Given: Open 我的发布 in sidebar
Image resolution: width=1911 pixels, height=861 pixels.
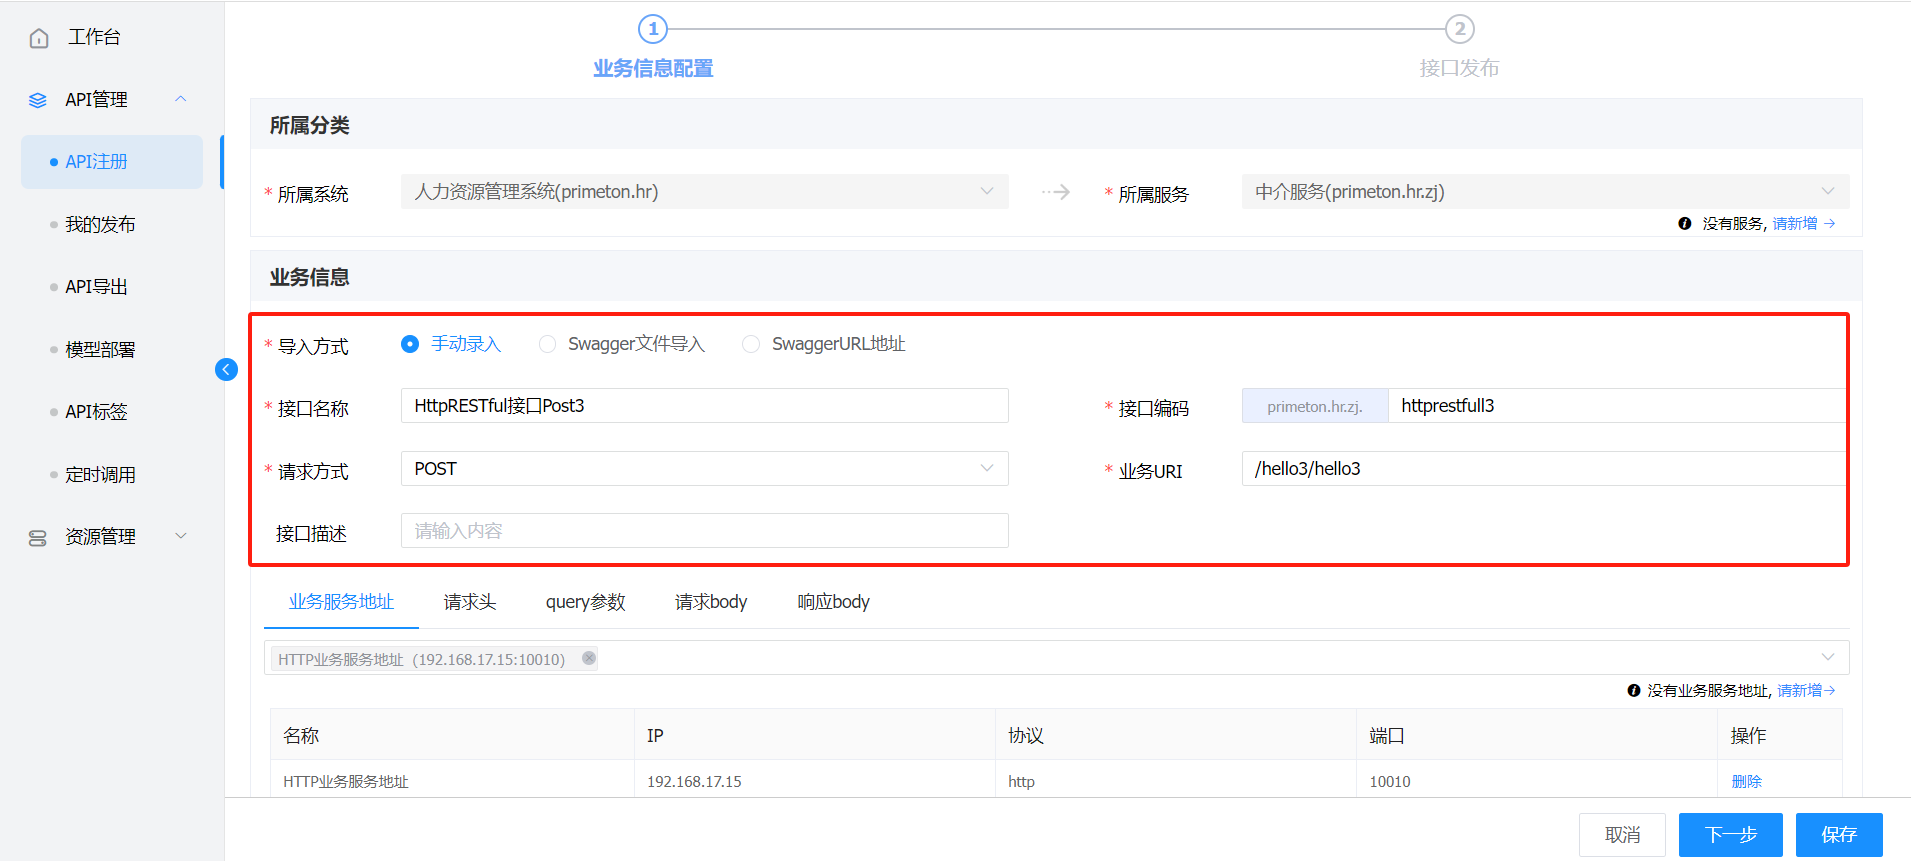Looking at the screenshot, I should tap(100, 225).
